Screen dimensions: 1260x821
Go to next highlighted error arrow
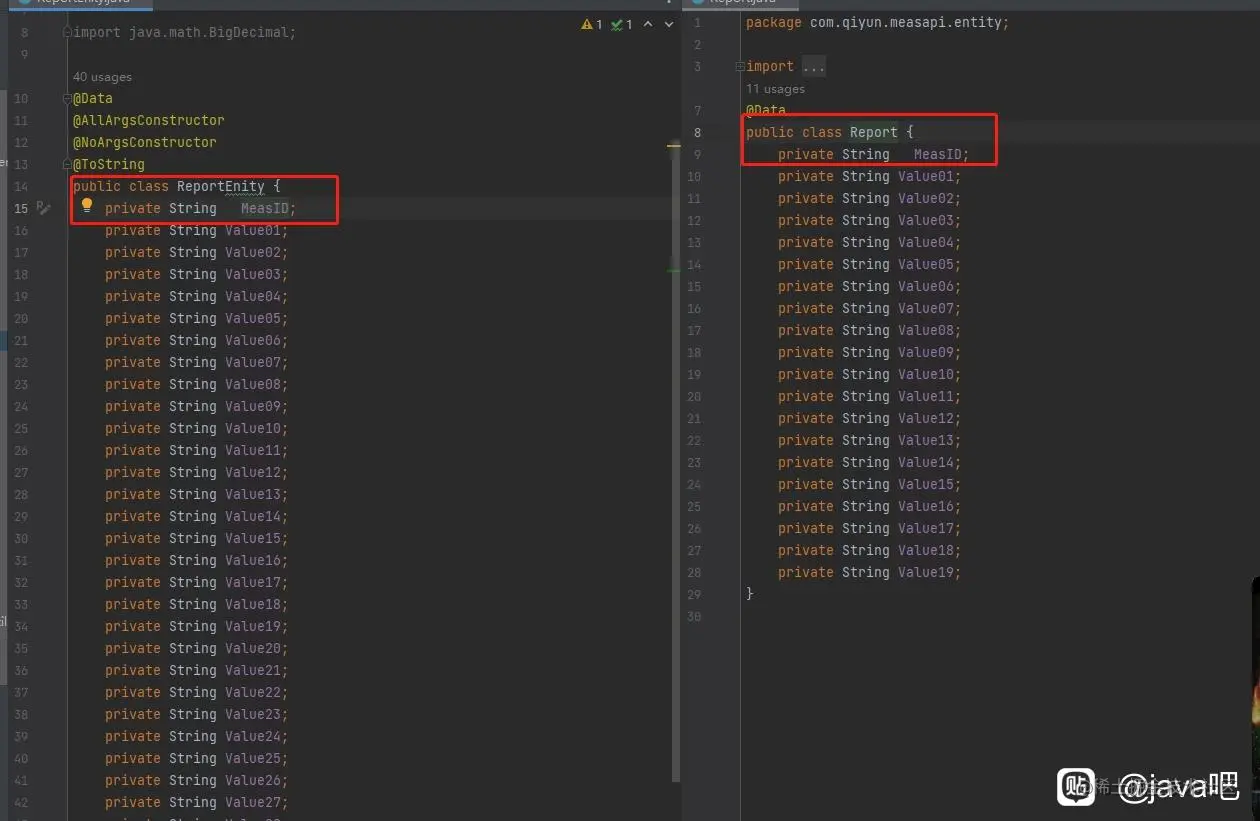[667, 24]
